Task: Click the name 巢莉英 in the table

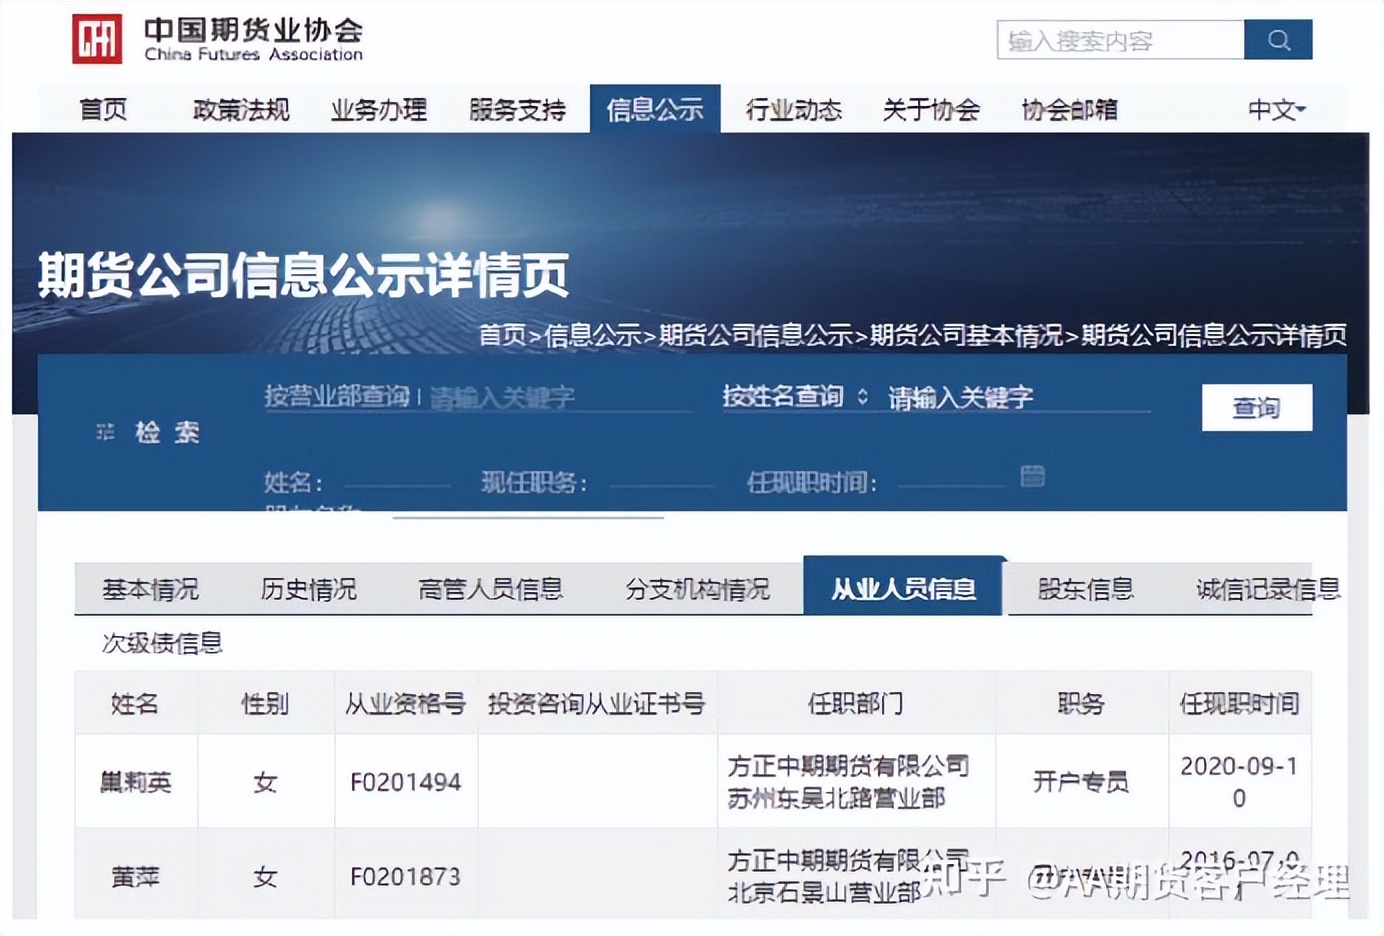Action: (136, 782)
